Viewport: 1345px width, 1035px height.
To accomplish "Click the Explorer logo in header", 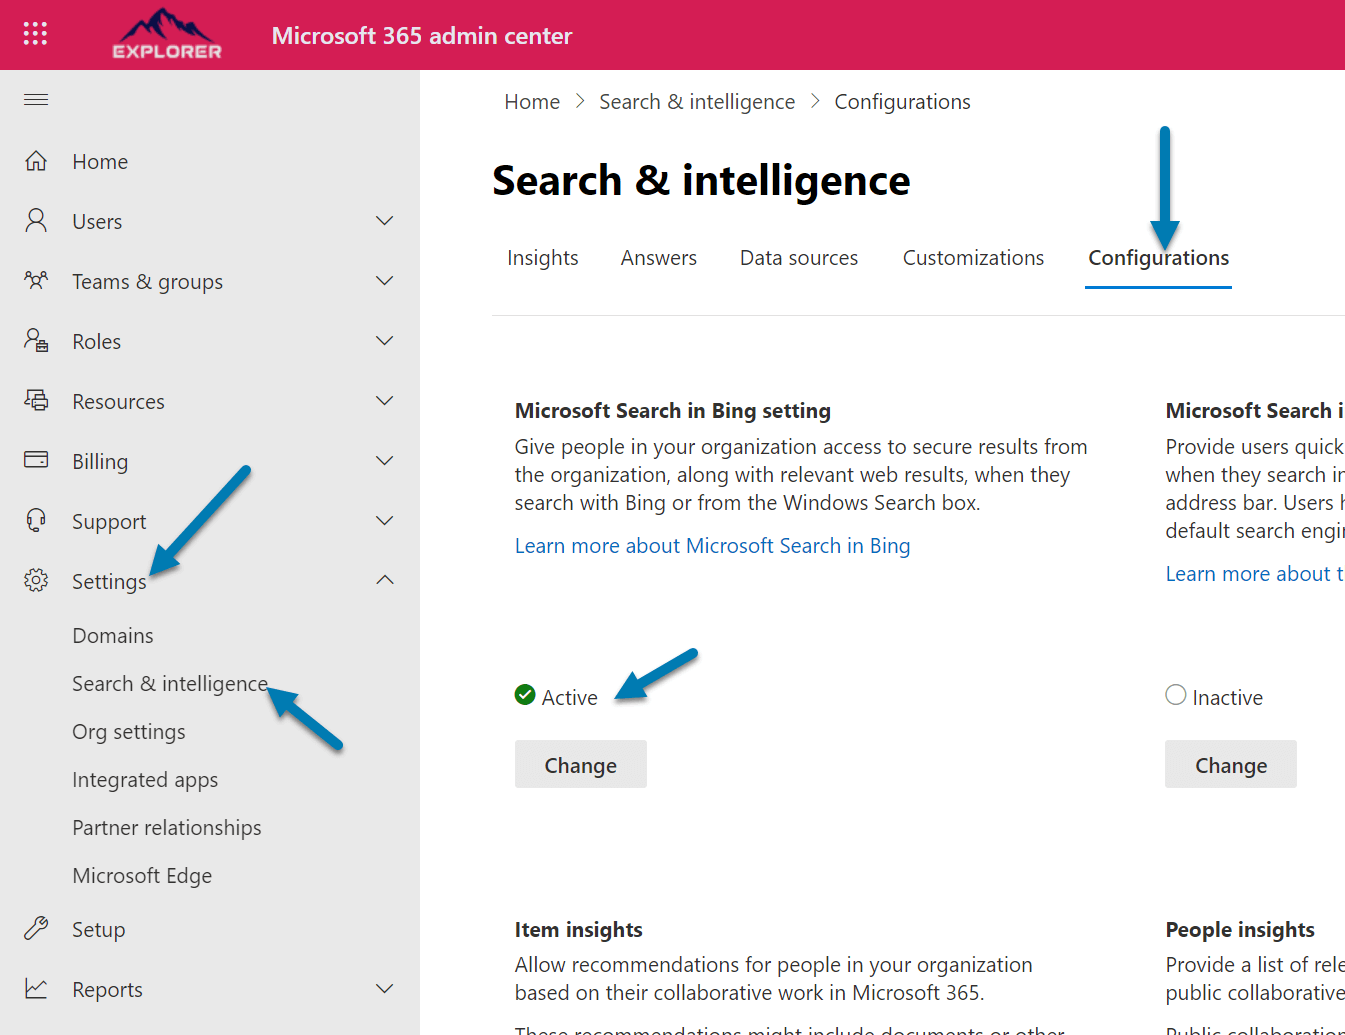I will pyautogui.click(x=167, y=35).
